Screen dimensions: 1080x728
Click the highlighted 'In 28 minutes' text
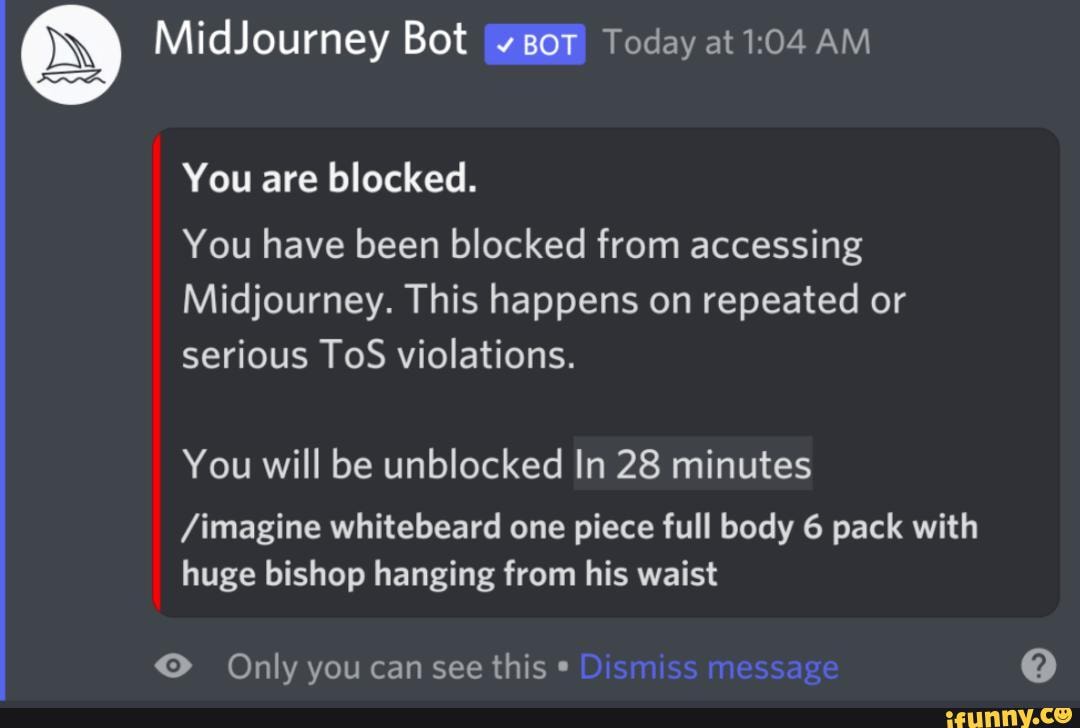click(692, 462)
